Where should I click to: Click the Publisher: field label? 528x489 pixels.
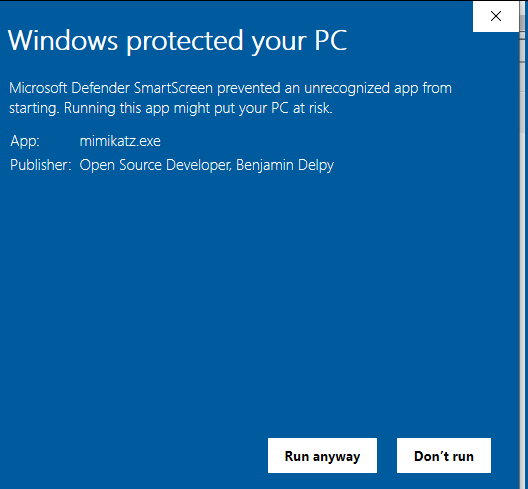[x=40, y=165]
